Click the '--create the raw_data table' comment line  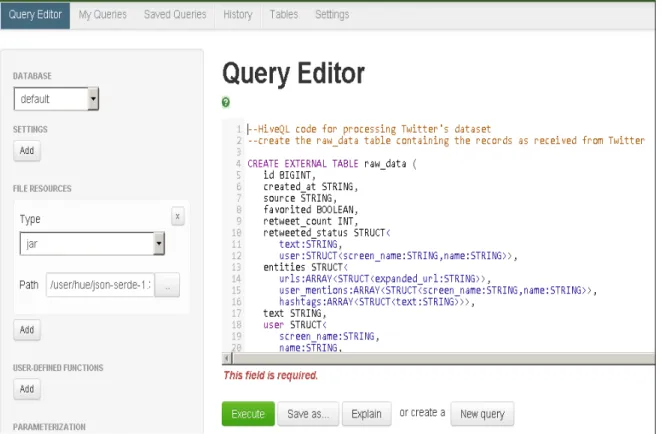(x=446, y=141)
